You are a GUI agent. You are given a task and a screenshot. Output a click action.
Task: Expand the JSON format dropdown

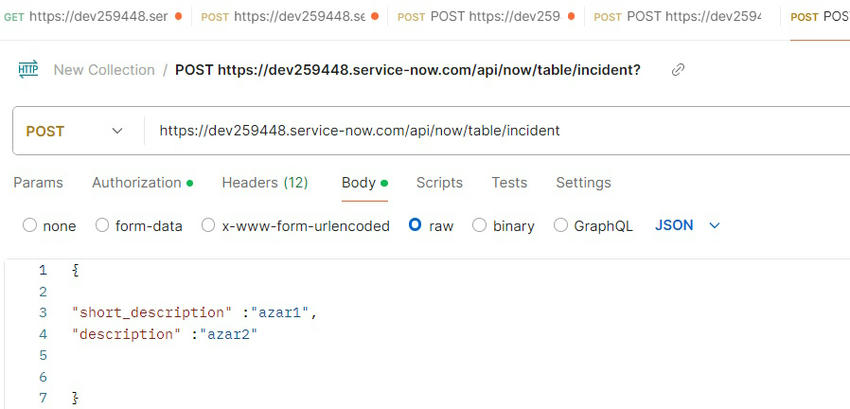[x=688, y=226]
